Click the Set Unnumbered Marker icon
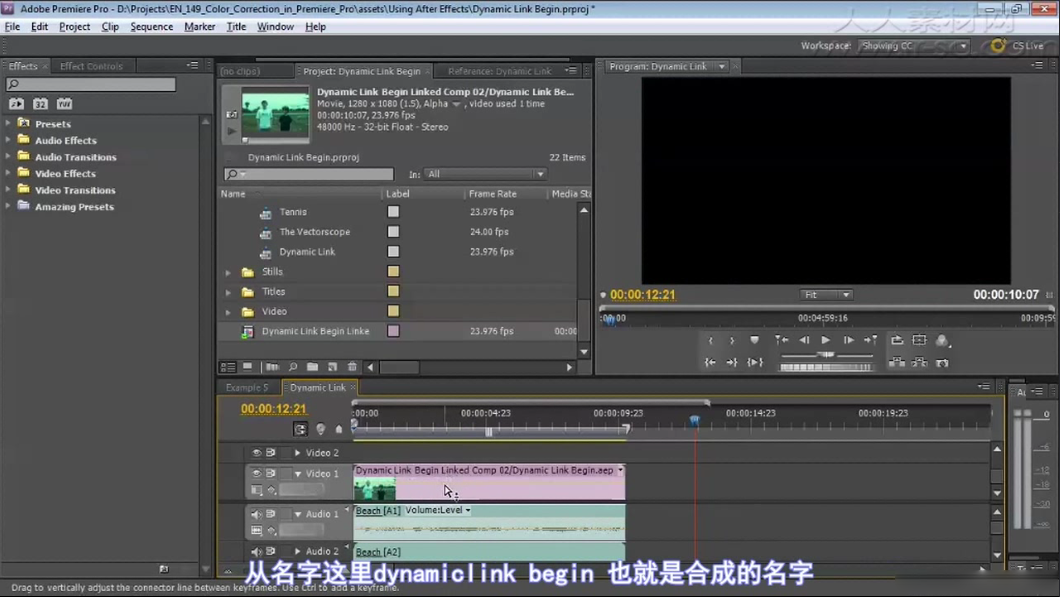 (x=754, y=340)
